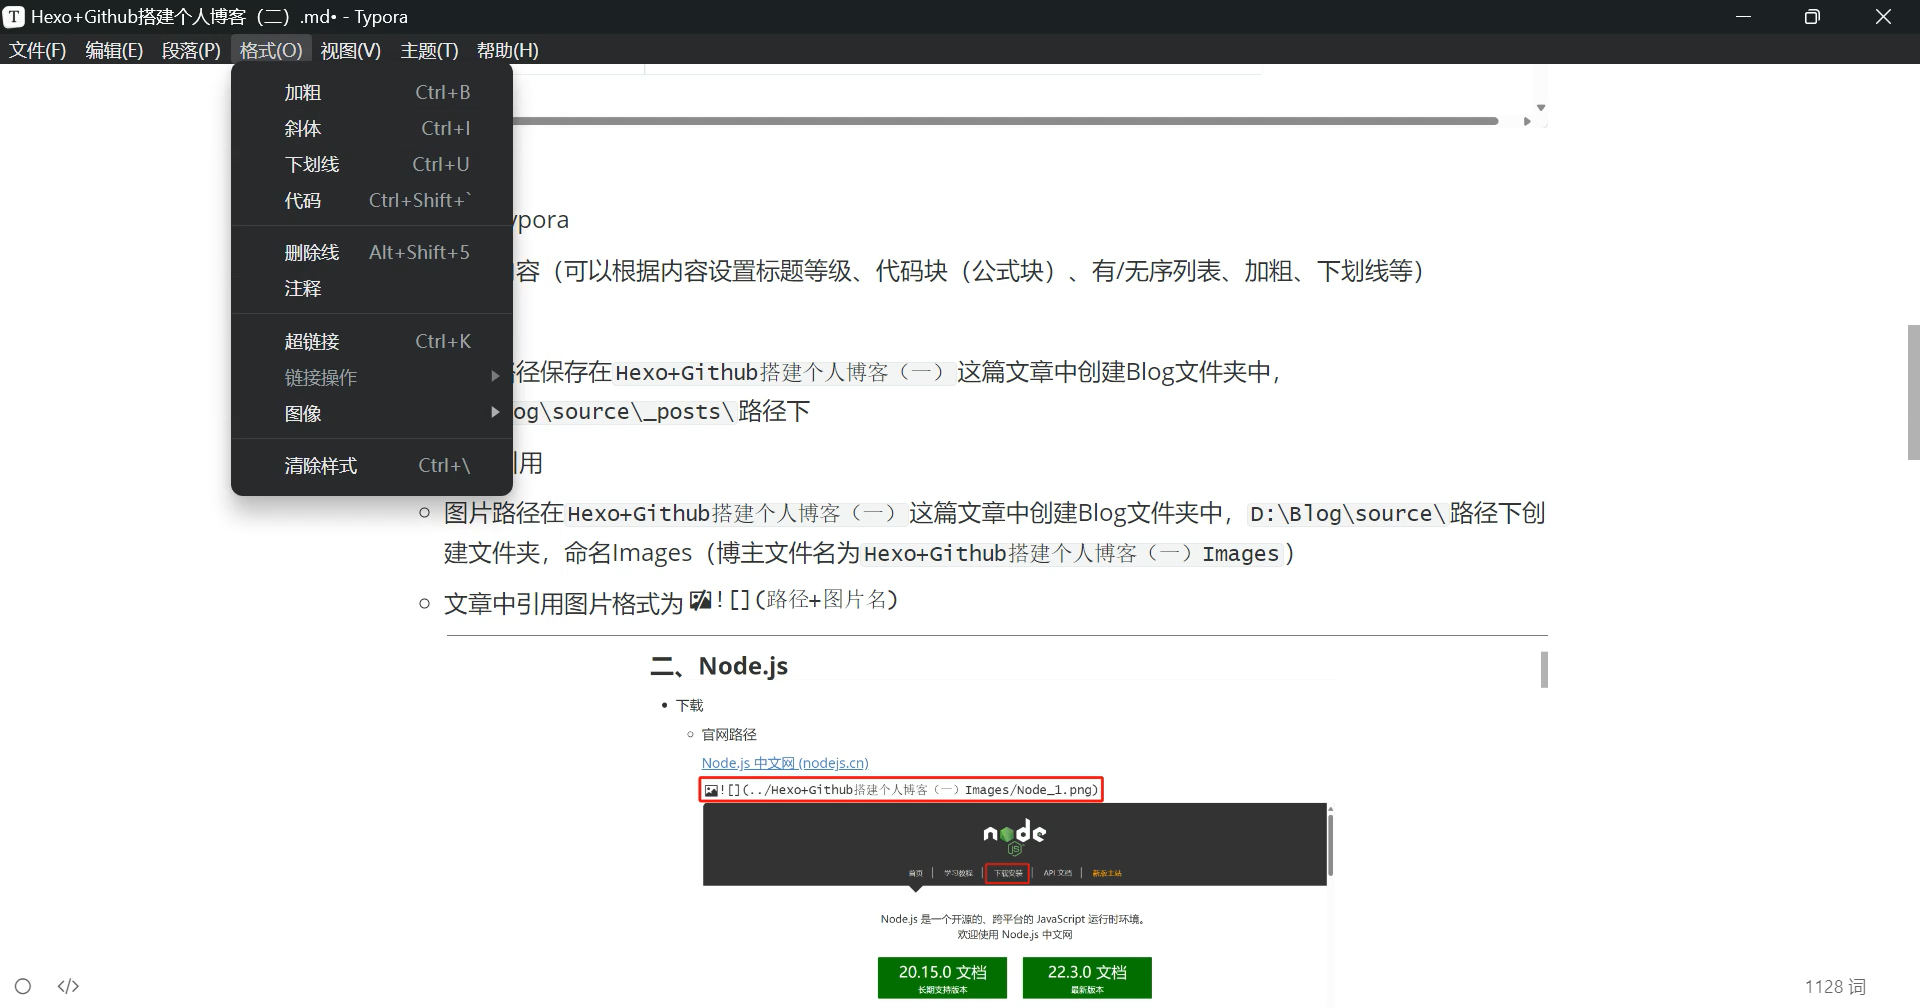
Task: Click inline code D:\Blog\source\ text
Action: [x=1347, y=514]
